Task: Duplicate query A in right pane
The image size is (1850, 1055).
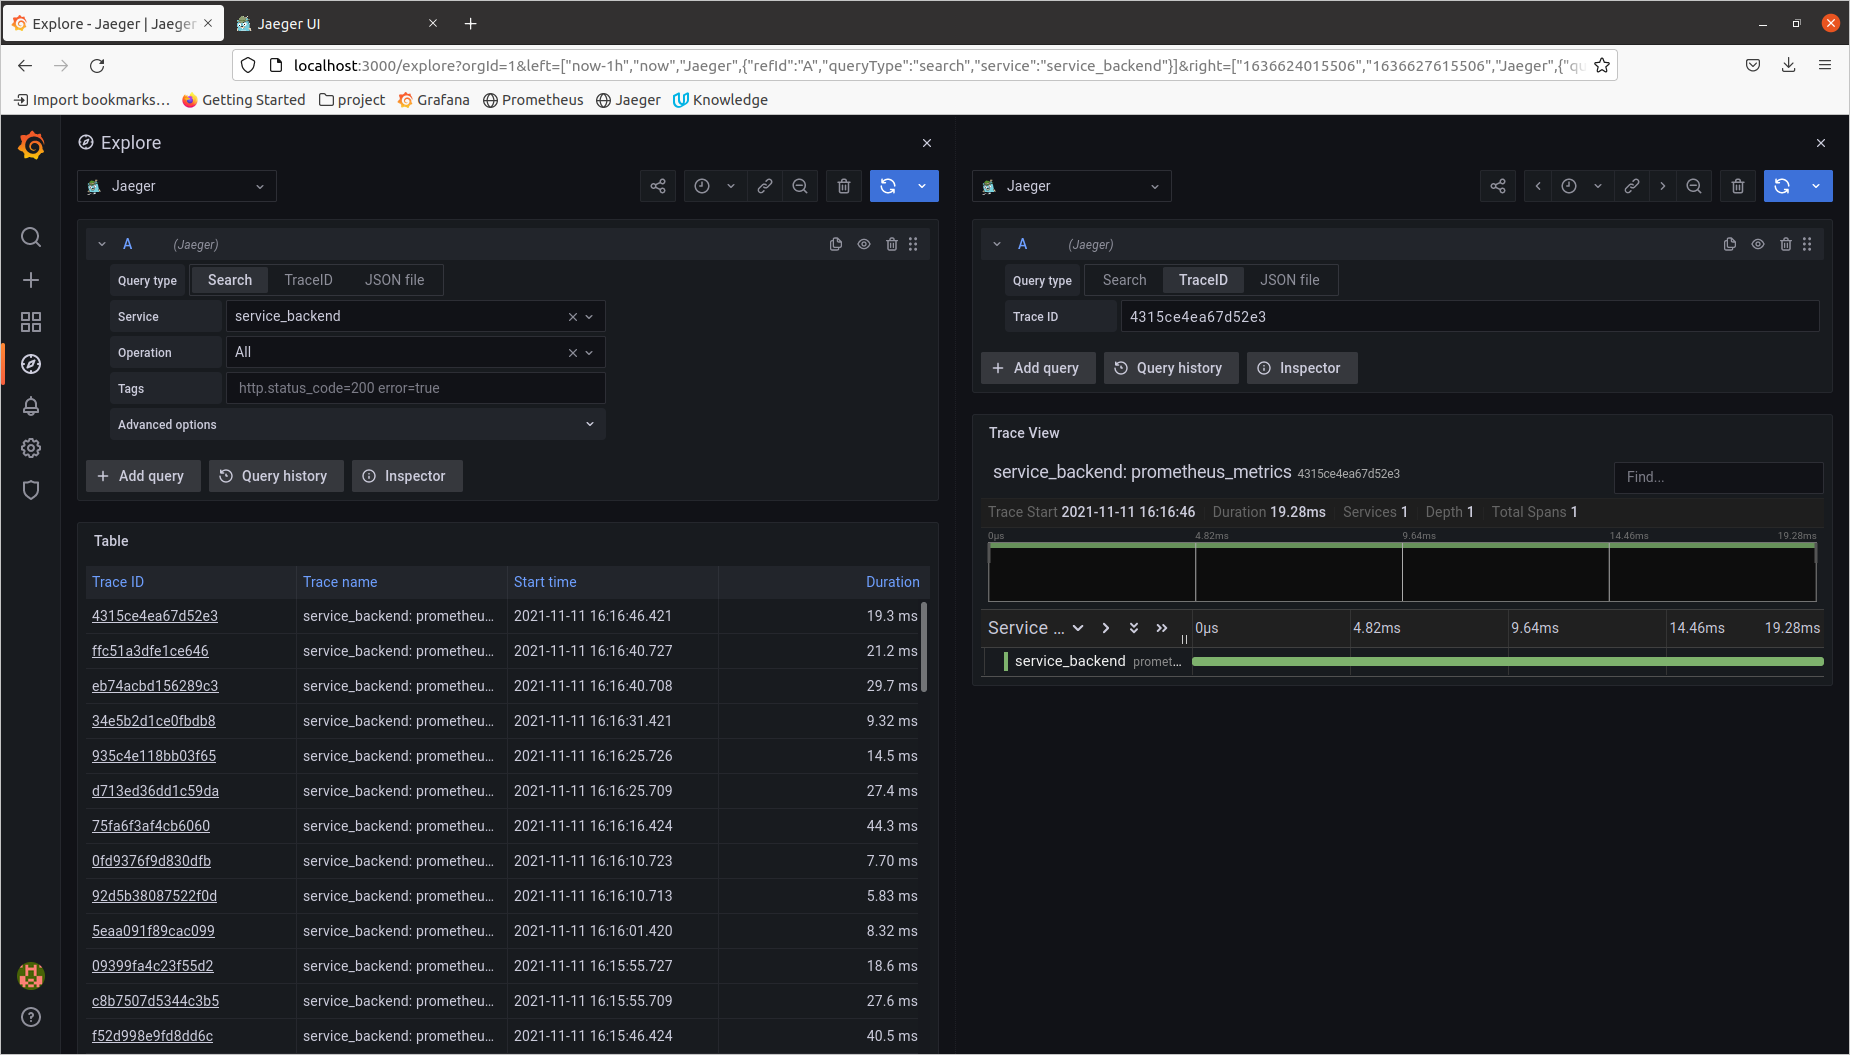Action: (1730, 244)
